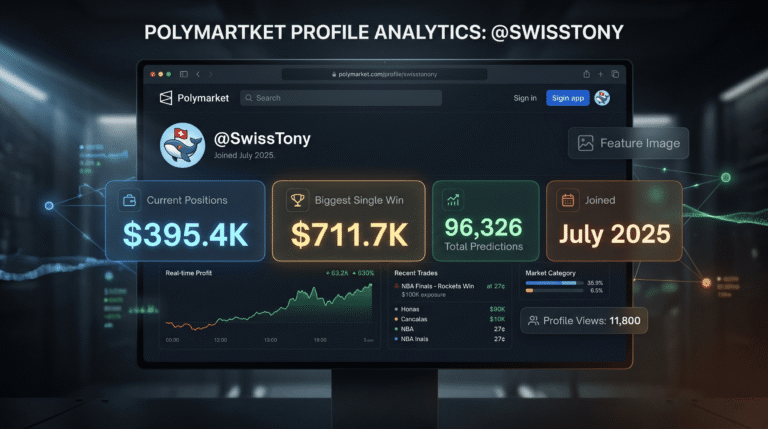Click the briefcase icon on Current Positions

click(x=129, y=200)
